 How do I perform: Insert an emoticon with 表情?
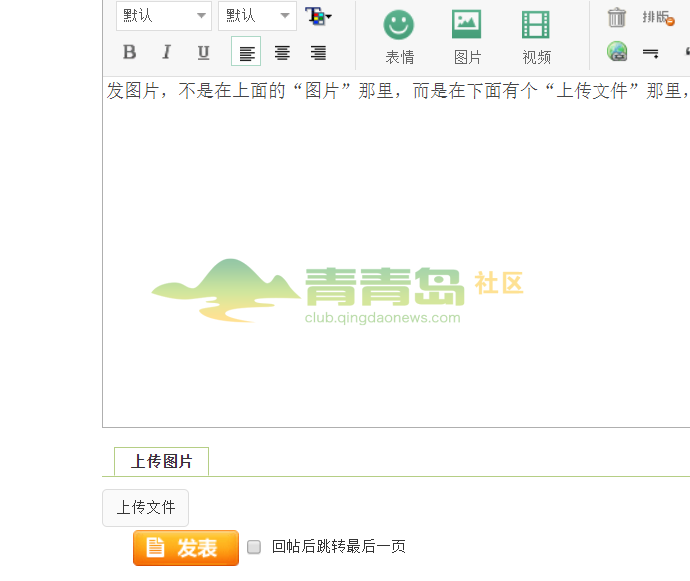coord(399,37)
